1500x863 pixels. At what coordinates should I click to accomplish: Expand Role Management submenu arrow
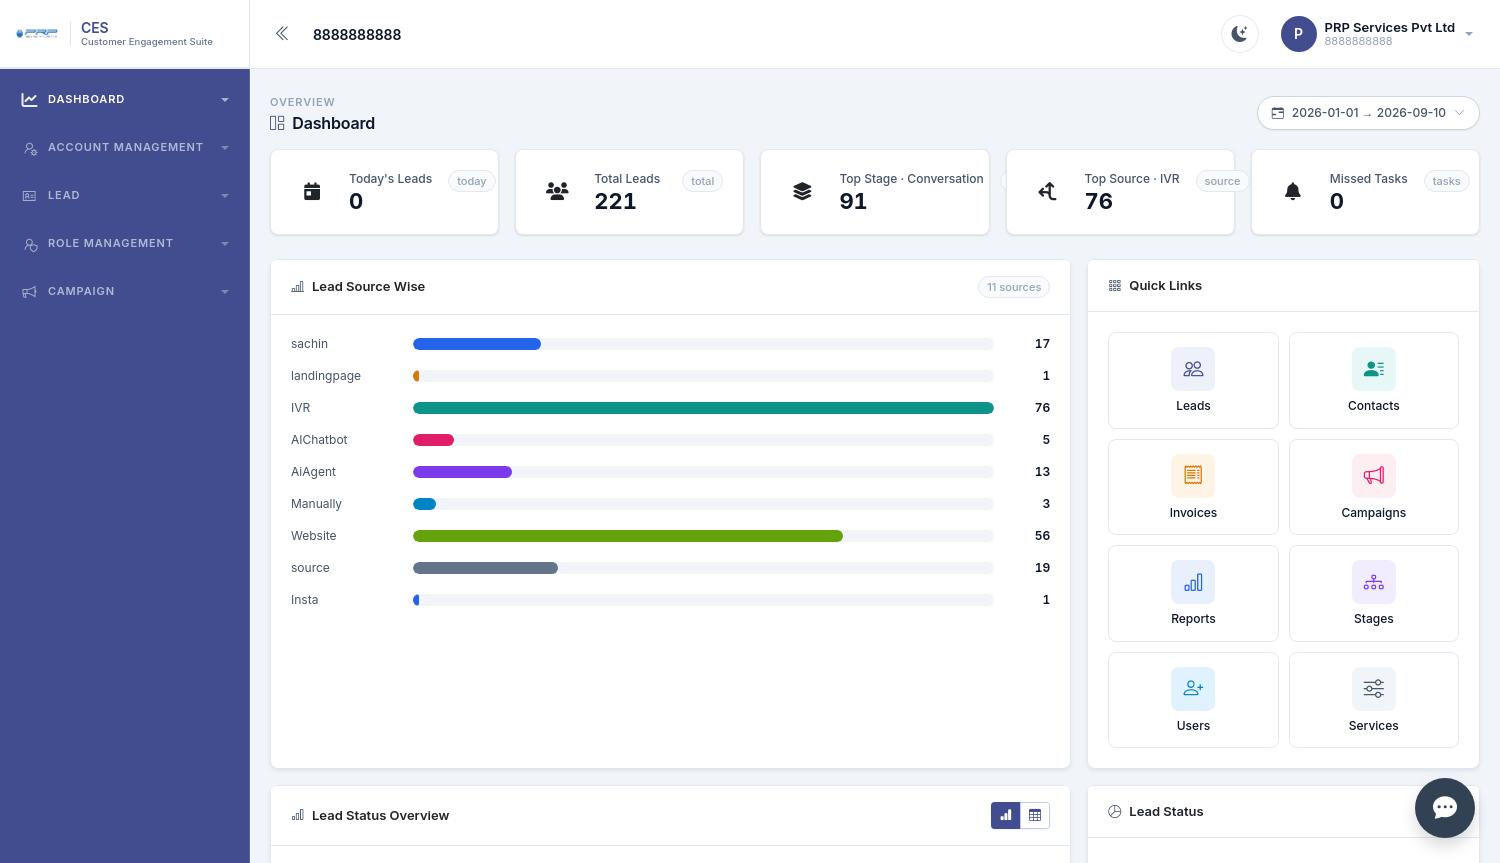(225, 244)
